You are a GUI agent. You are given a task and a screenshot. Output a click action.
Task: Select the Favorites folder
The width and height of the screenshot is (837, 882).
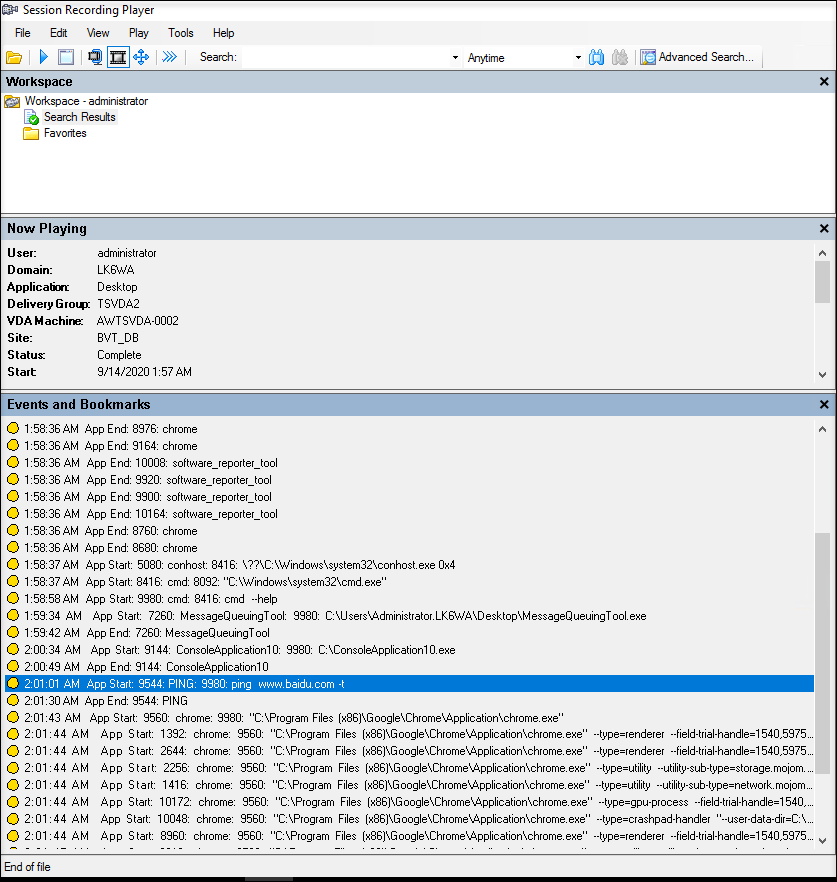click(64, 133)
